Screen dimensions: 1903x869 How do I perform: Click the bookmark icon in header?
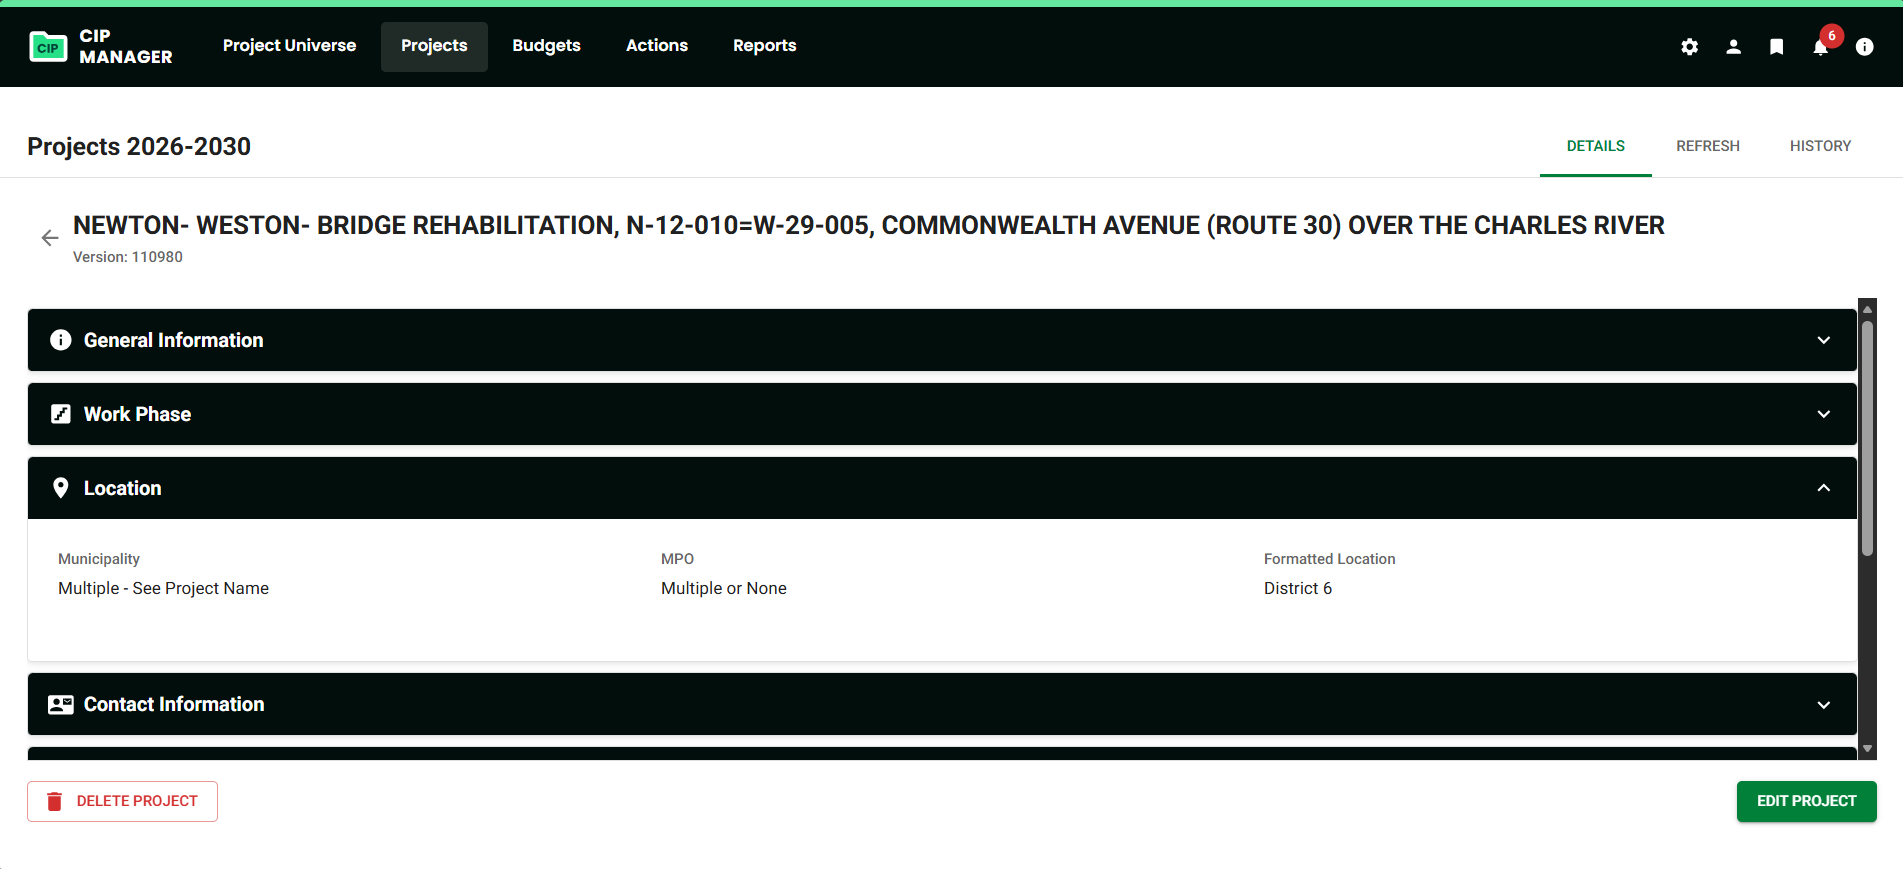point(1776,47)
